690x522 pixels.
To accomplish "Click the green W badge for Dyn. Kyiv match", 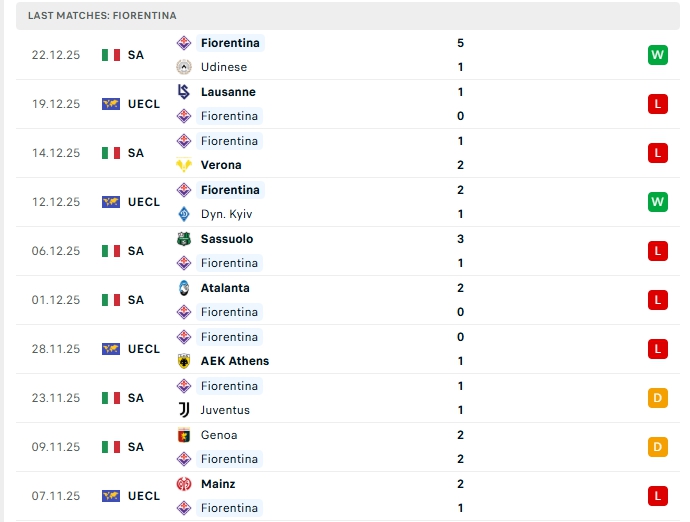I will pos(657,202).
